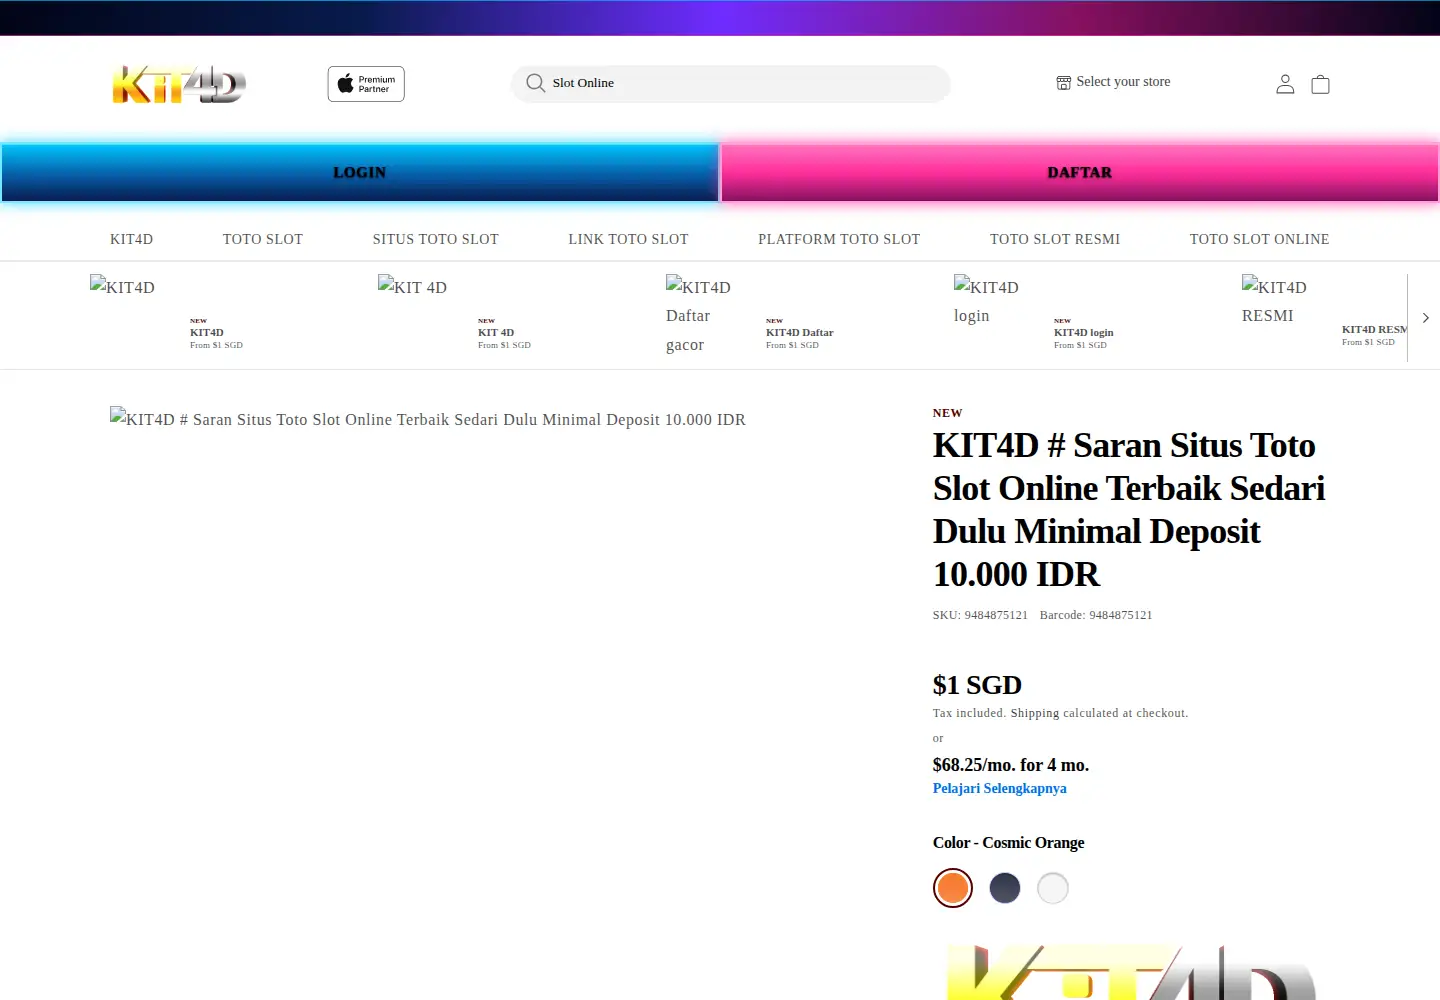Click the pink DAFTAR button

[x=1080, y=172]
